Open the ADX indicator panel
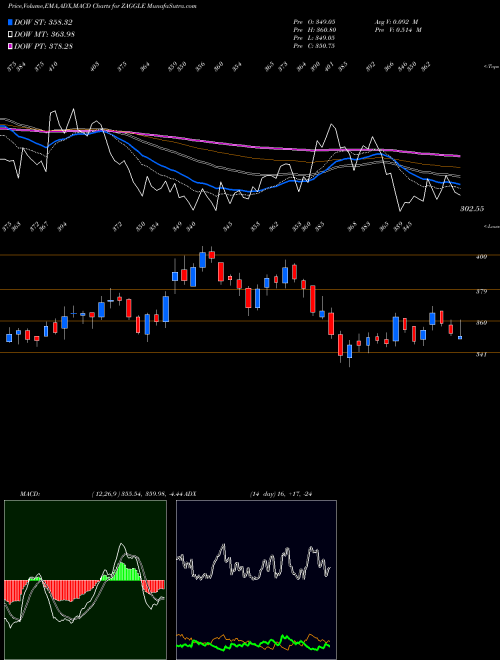Screen dimensions: 500x660 256,580
